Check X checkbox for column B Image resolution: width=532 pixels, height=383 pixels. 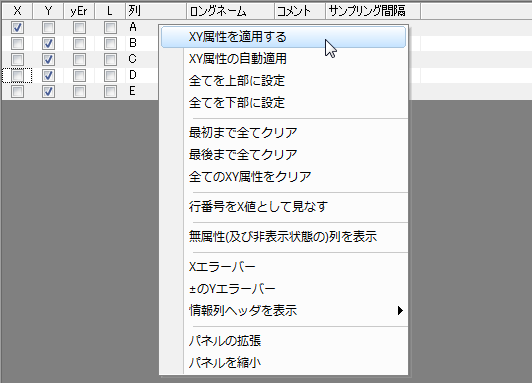pos(17,43)
